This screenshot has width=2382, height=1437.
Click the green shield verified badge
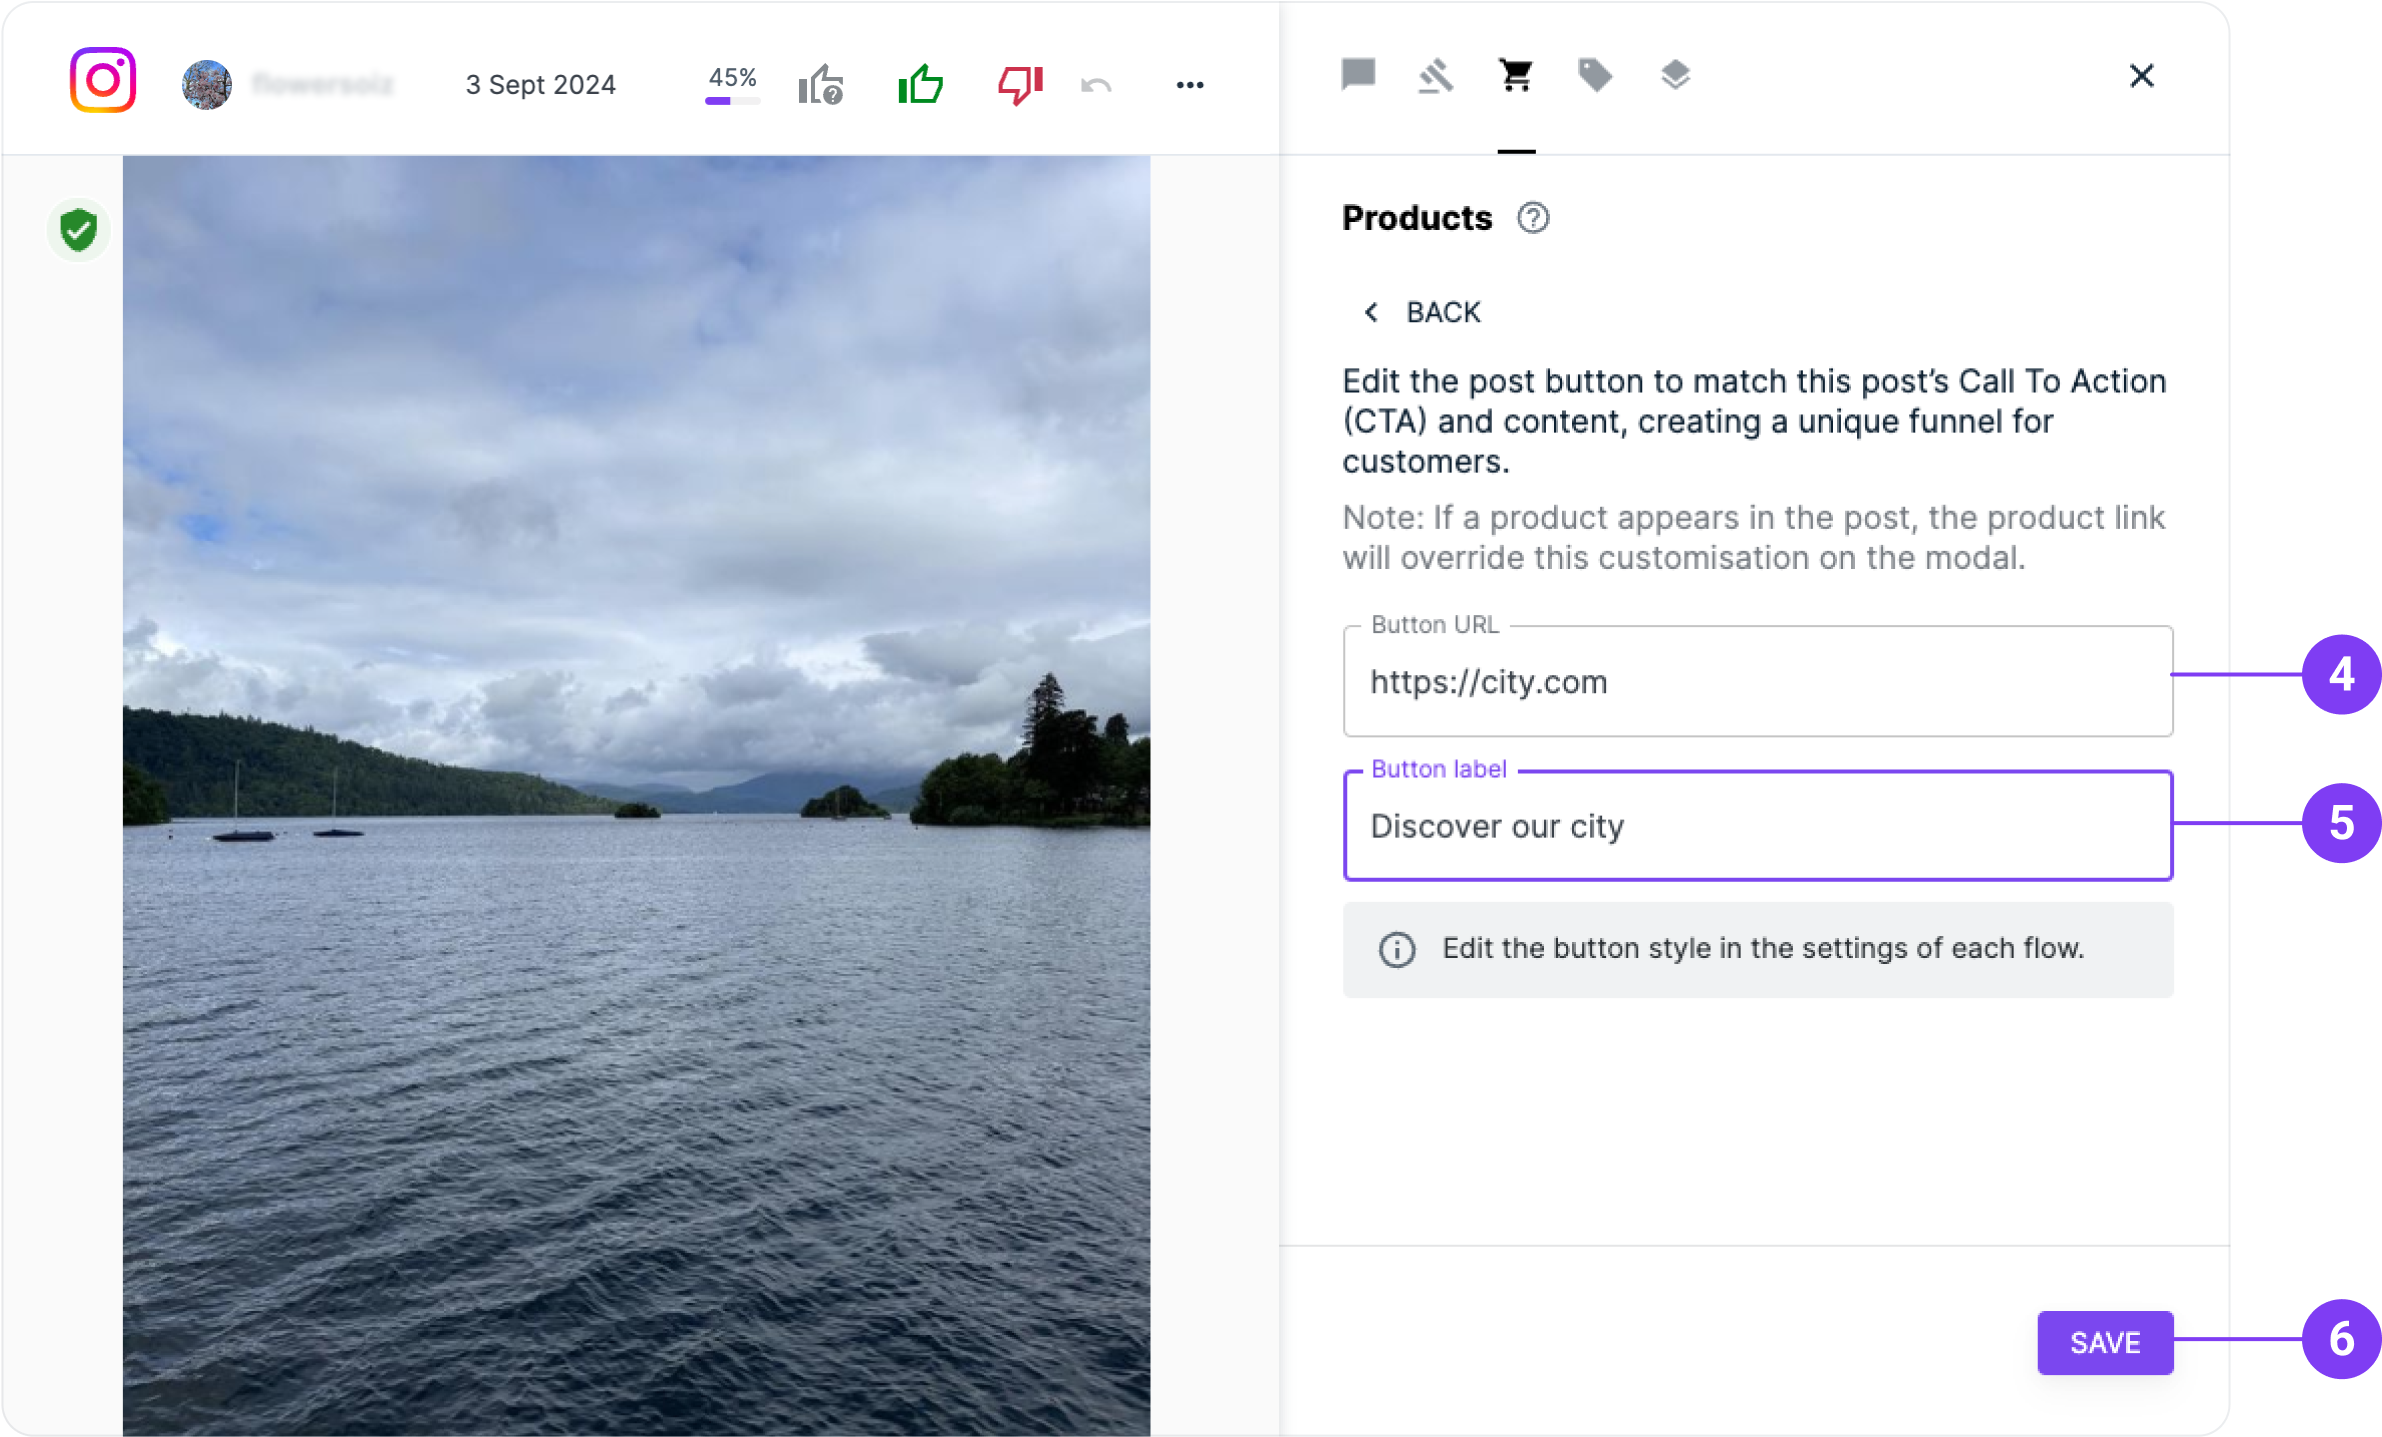79,230
